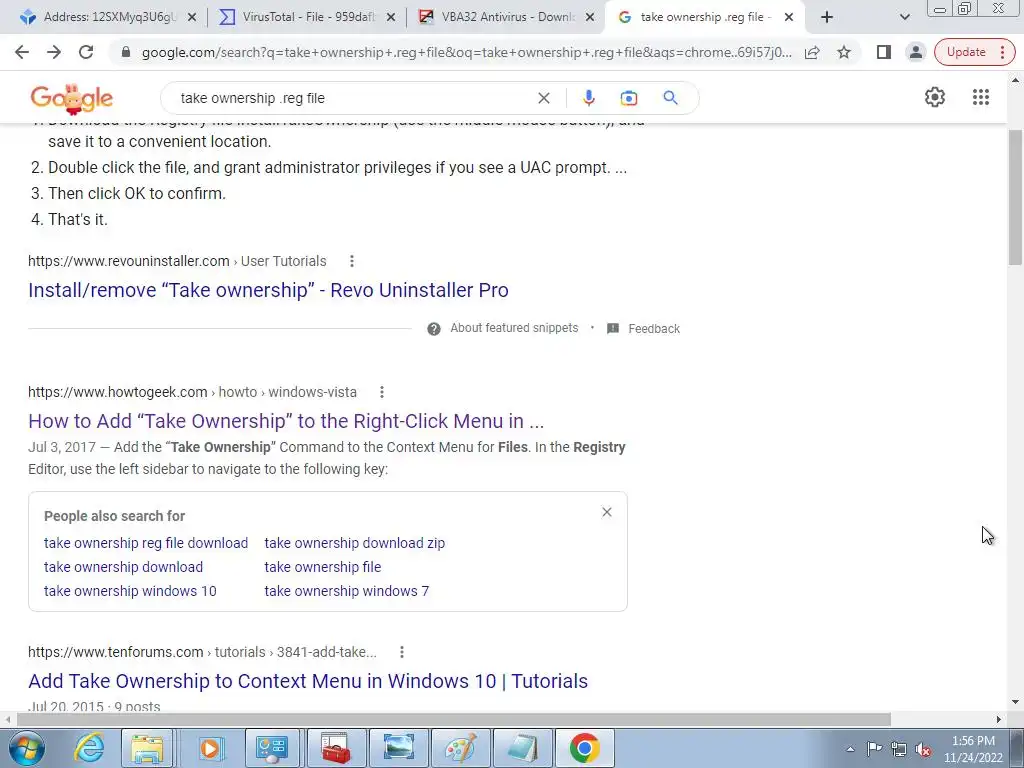Search by image with camera icon

628,98
